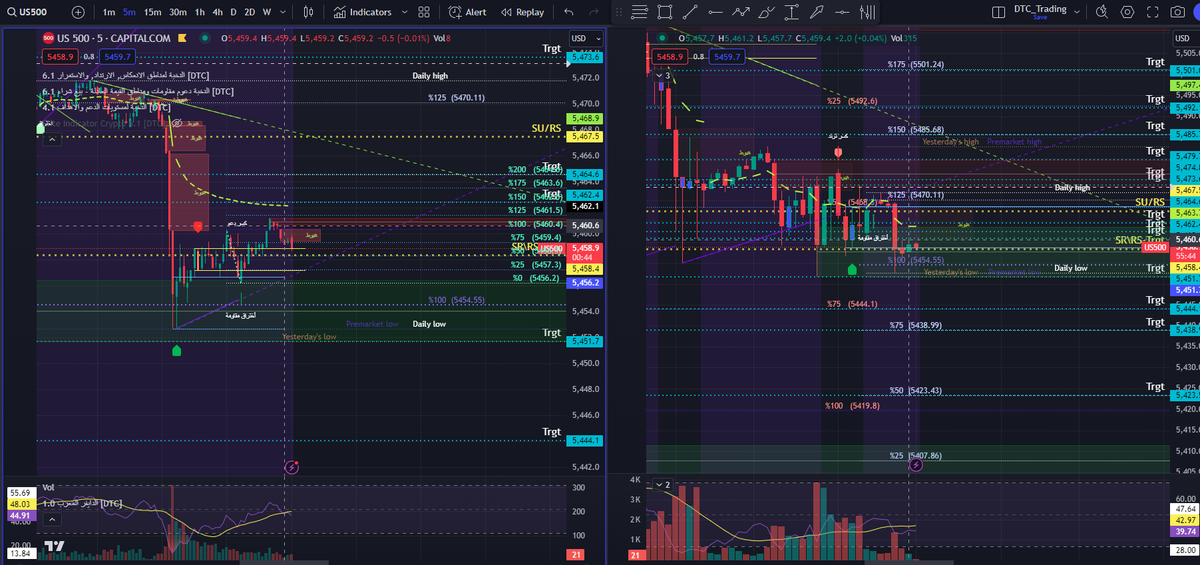This screenshot has width=1200, height=565.
Task: Click the red US500 price tag on right axis
Action: point(1156,246)
